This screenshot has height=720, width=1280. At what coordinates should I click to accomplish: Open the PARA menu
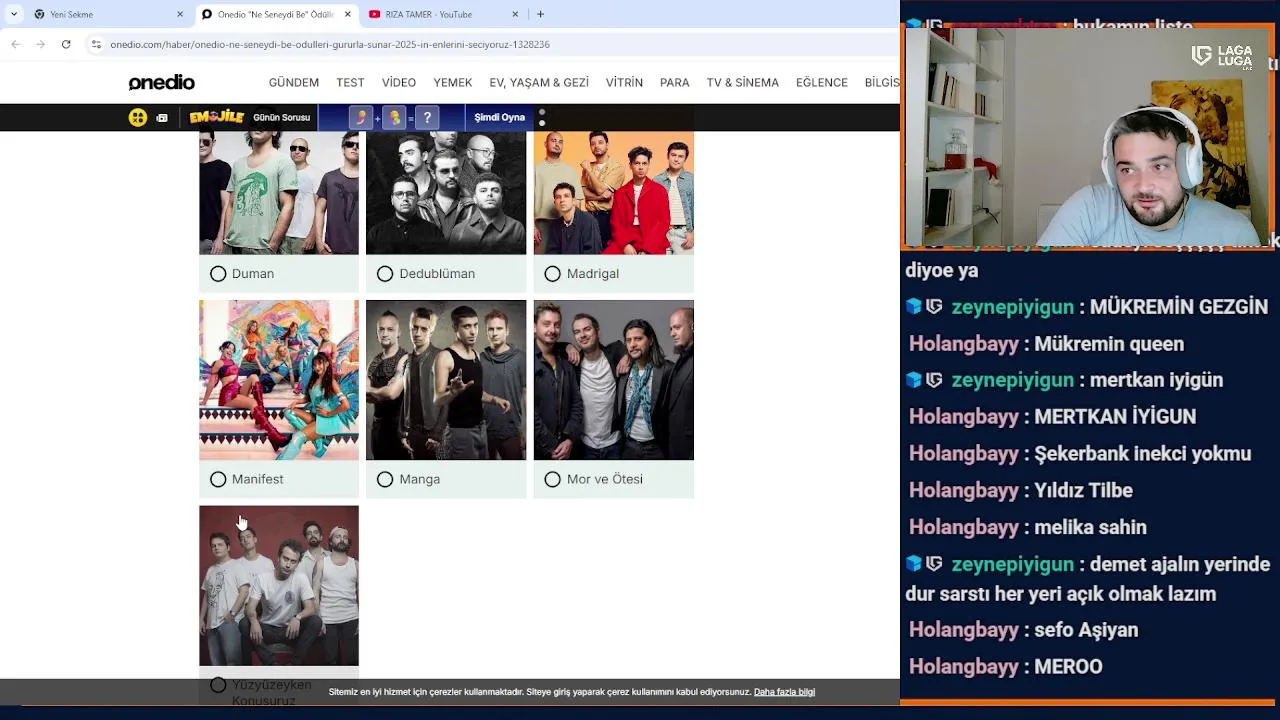click(x=675, y=83)
